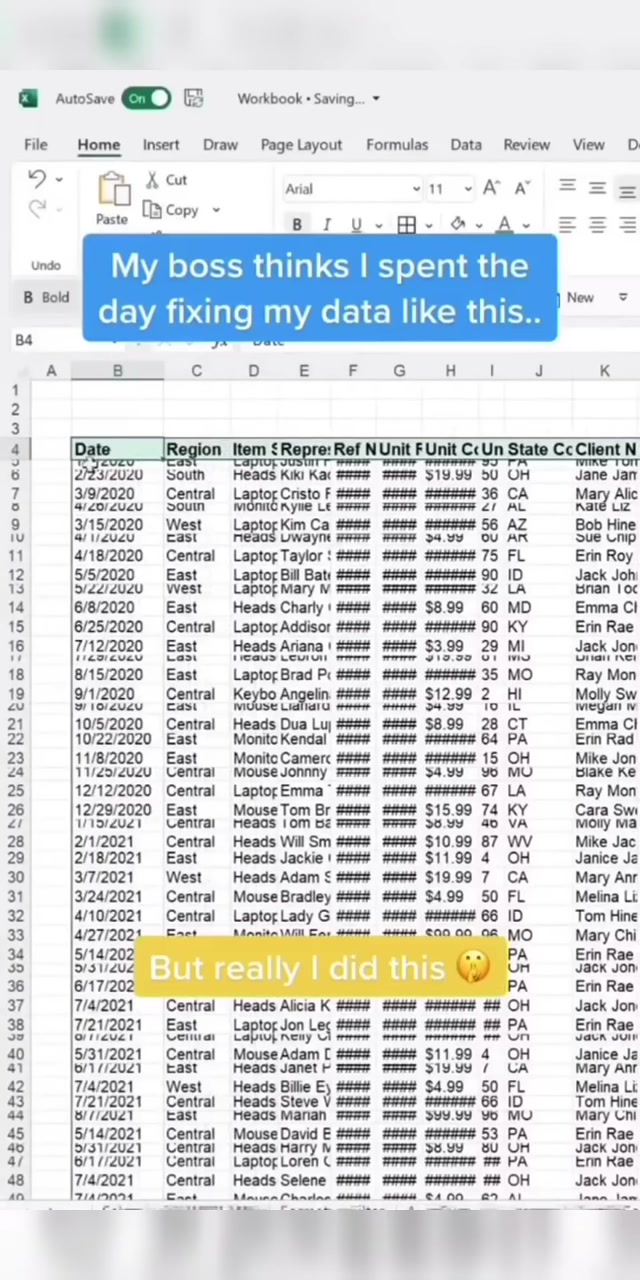
Task: Click the Copy icon in the clipboard group
Action: tap(153, 210)
